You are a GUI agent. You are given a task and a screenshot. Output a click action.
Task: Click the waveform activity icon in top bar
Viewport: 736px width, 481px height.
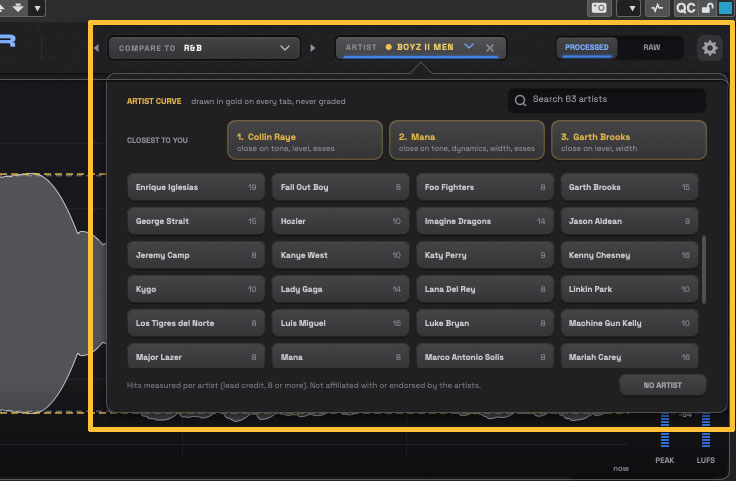657,8
